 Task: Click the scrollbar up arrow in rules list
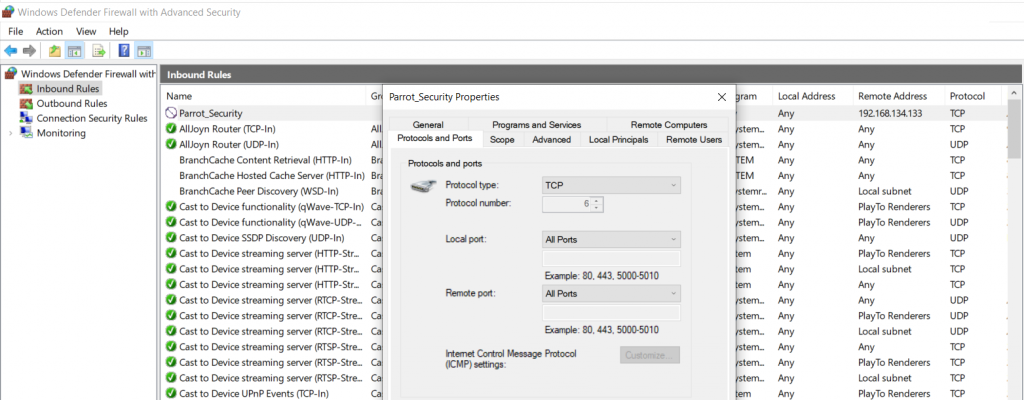[1014, 93]
